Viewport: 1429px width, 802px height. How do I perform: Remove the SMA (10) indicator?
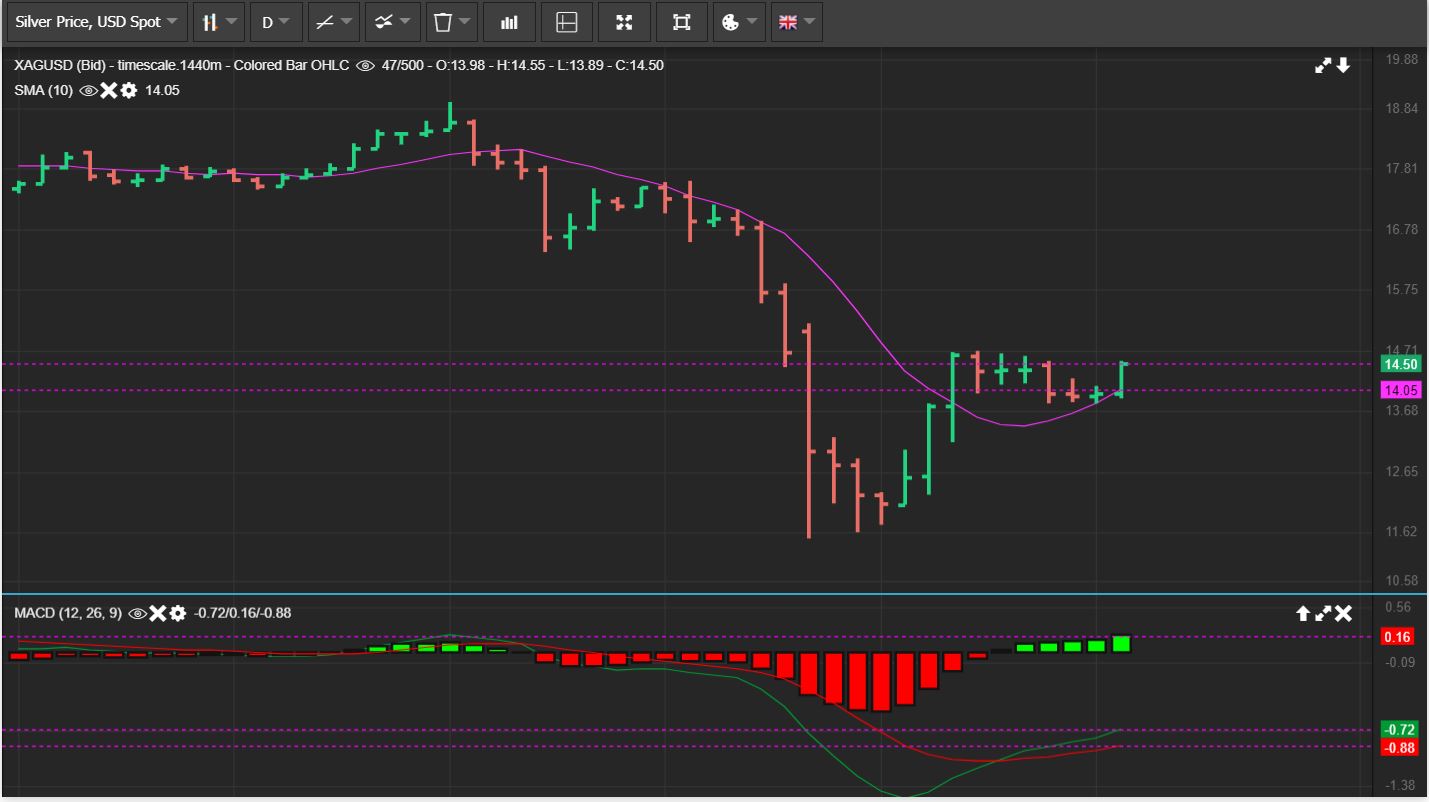[x=109, y=90]
